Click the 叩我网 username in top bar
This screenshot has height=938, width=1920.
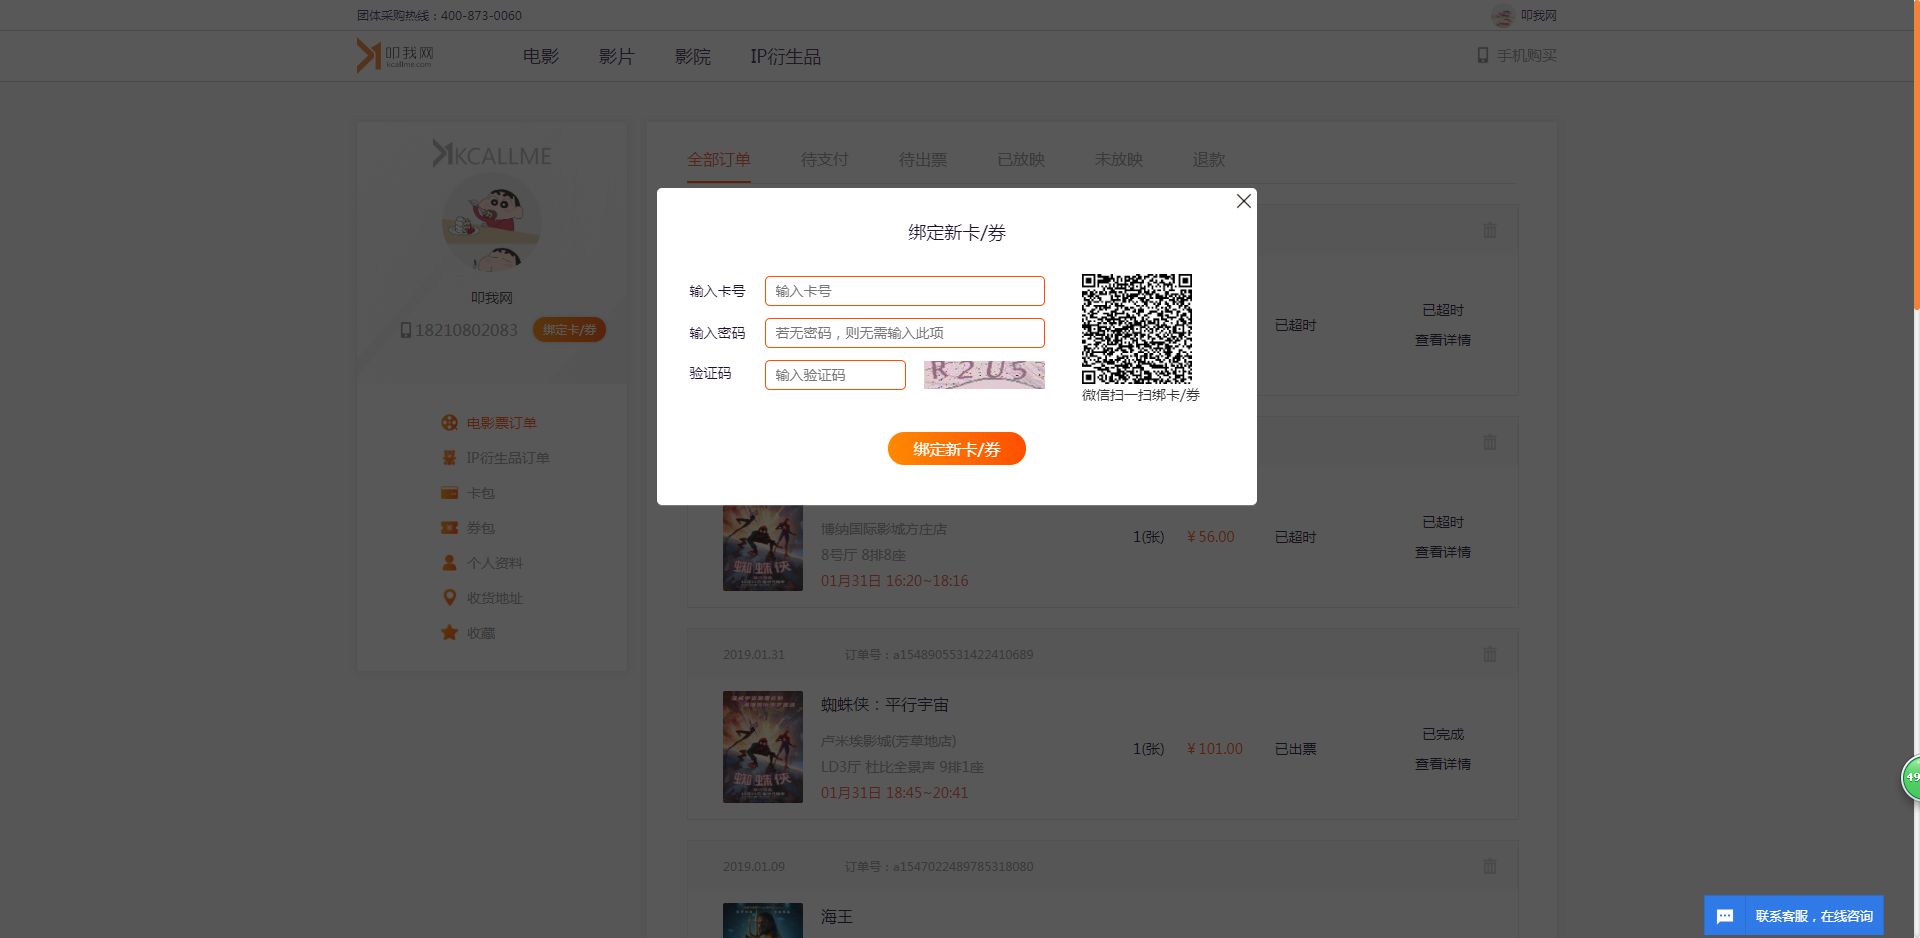[1539, 15]
